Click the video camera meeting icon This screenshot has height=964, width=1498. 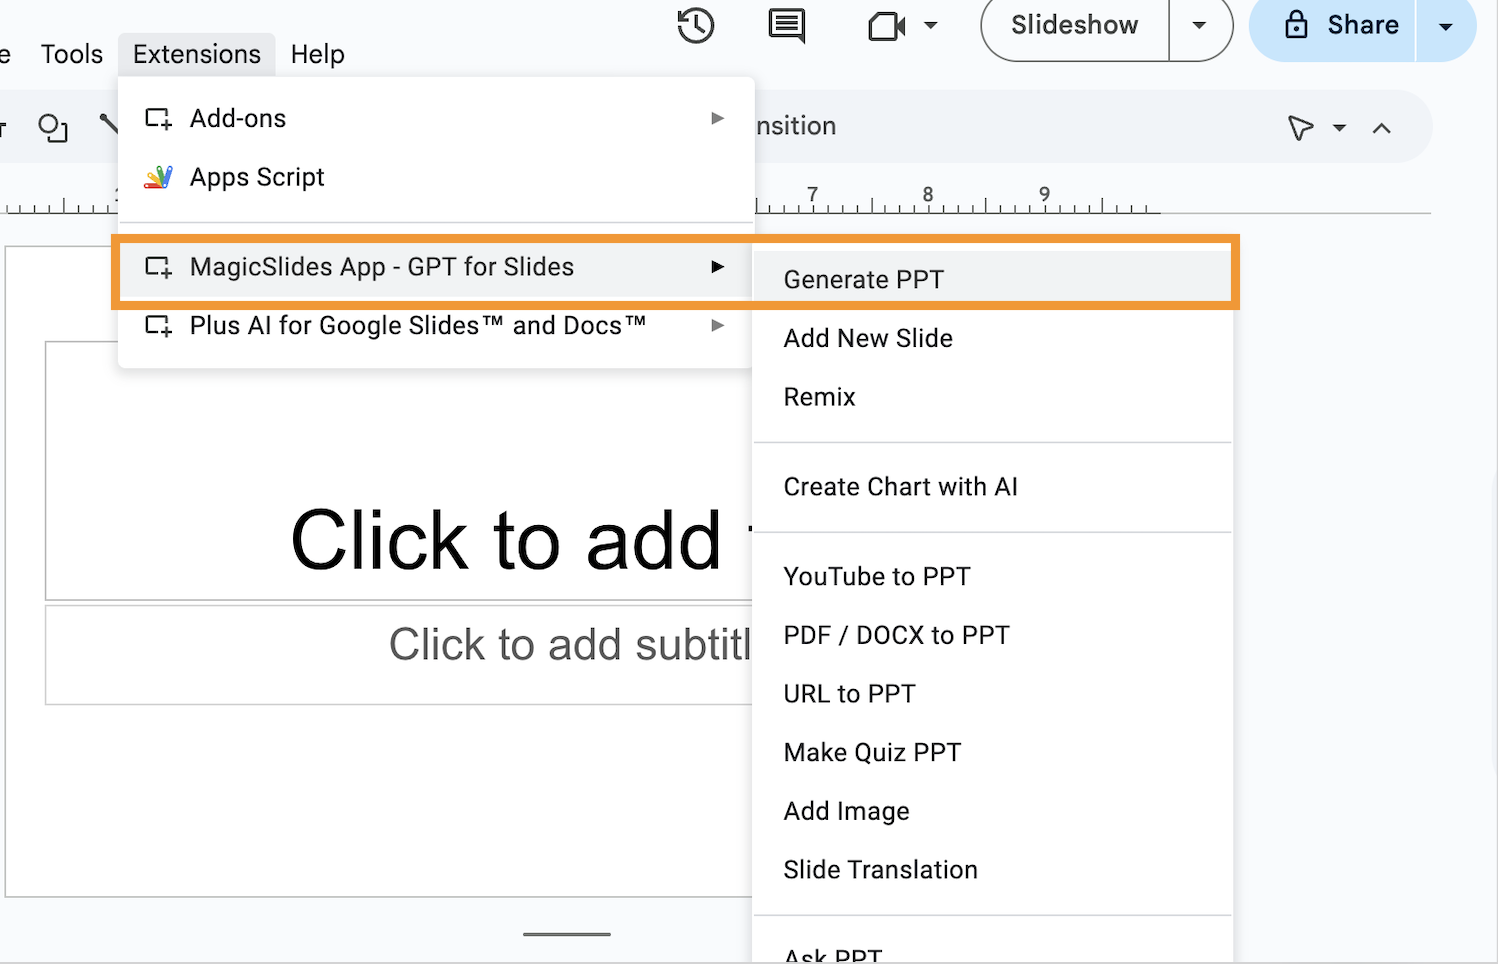(x=887, y=26)
